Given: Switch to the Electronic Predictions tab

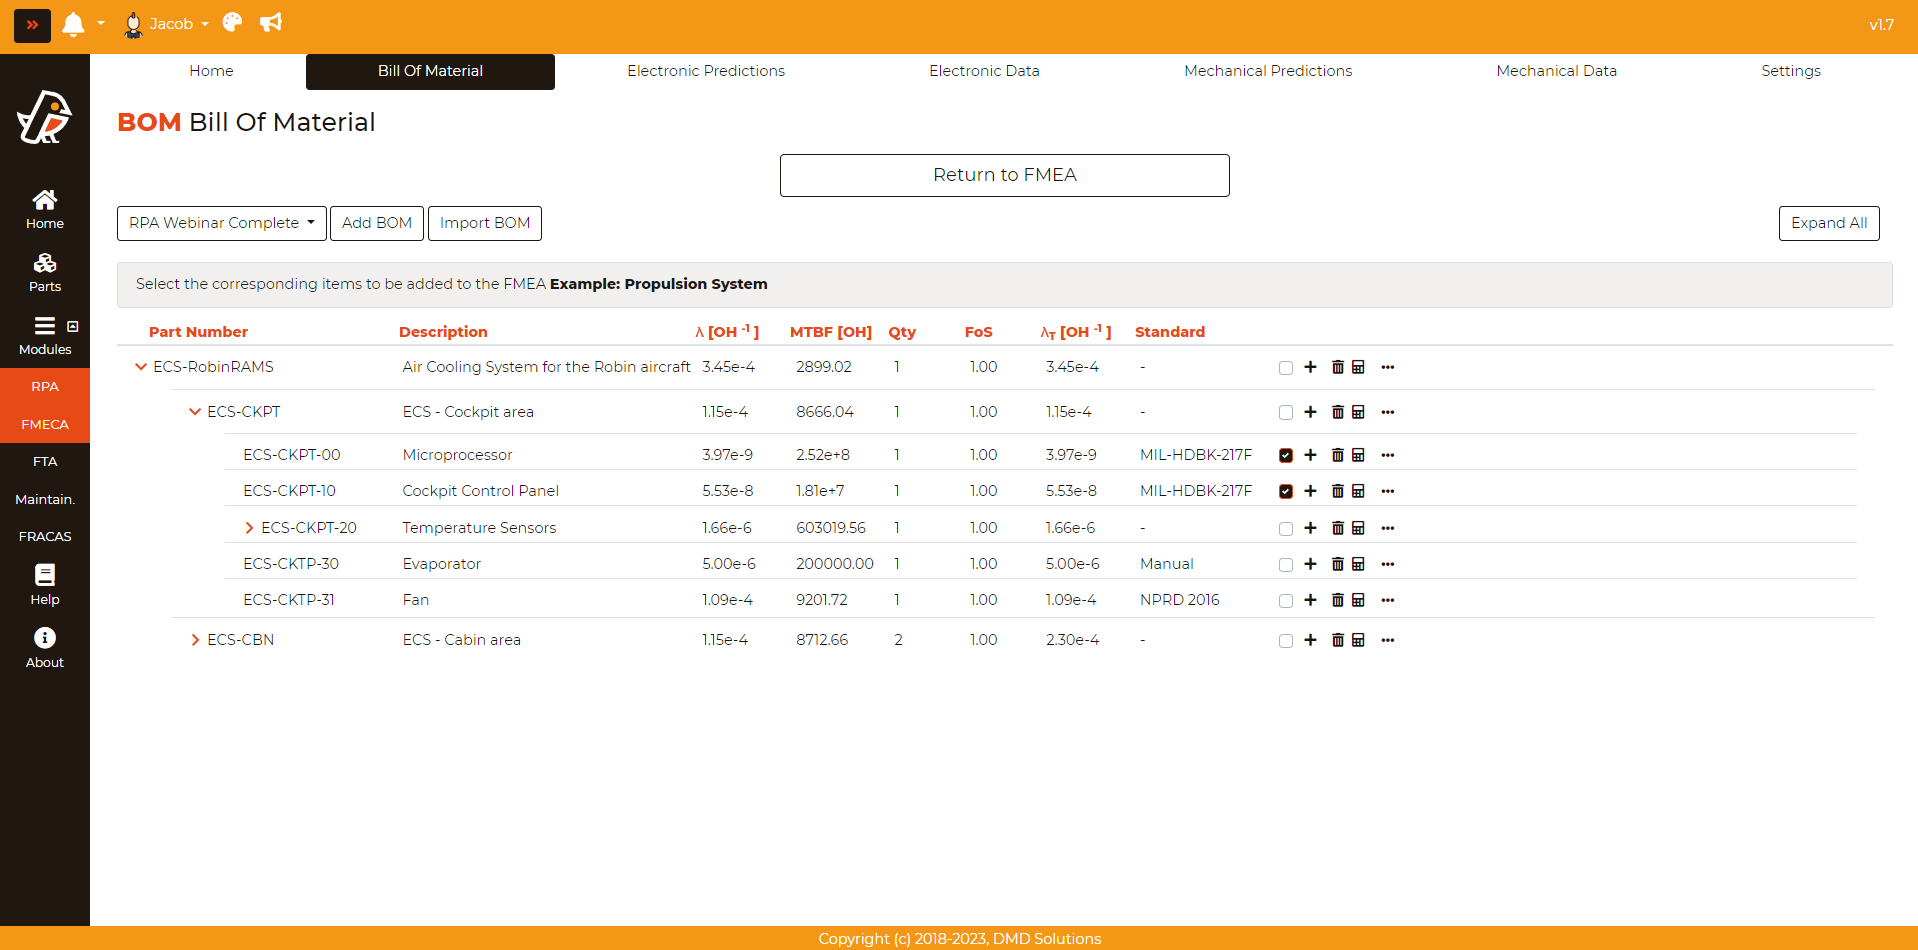Looking at the screenshot, I should (x=705, y=71).
